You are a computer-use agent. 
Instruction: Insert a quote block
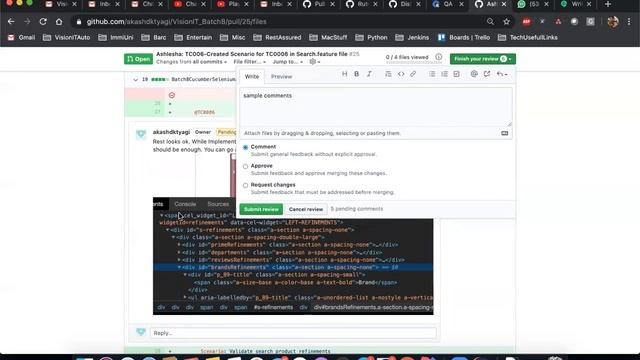[x=388, y=74]
